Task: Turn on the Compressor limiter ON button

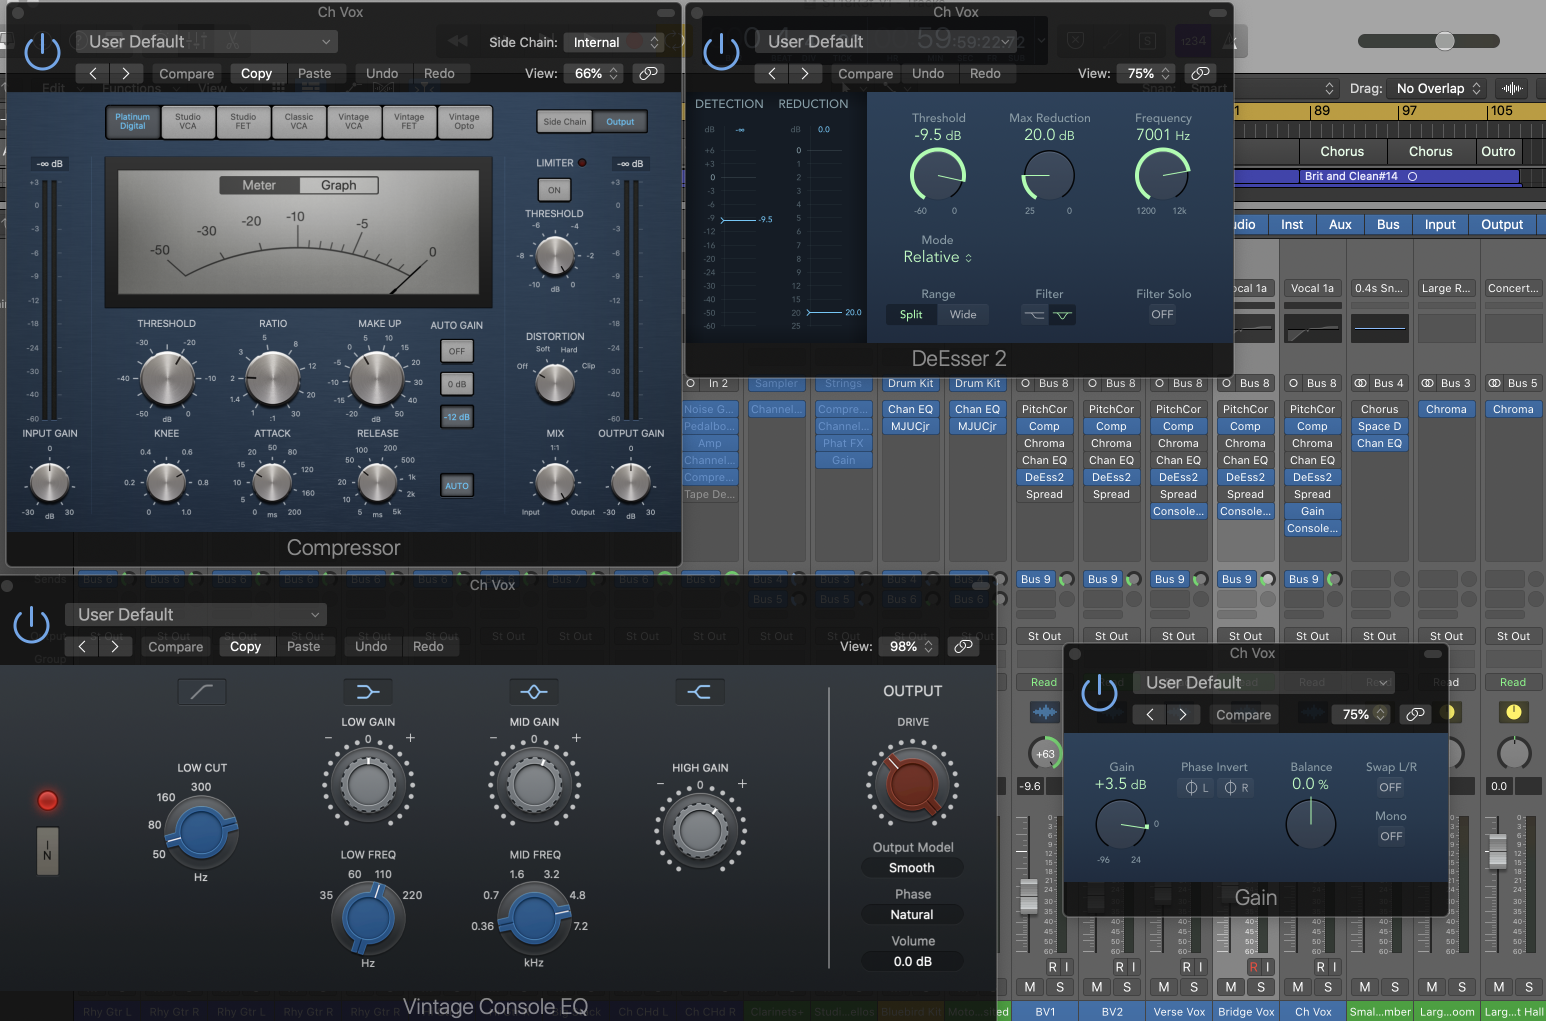Action: [554, 190]
